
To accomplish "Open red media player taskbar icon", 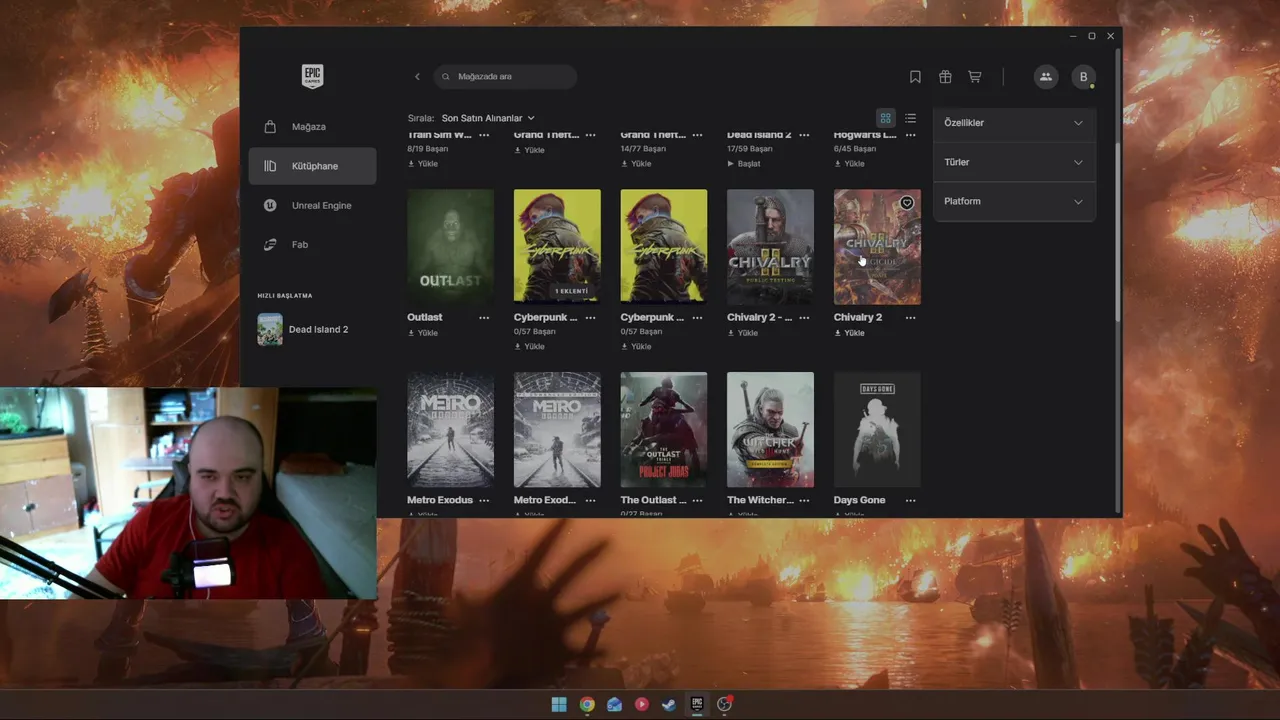I will coord(642,704).
